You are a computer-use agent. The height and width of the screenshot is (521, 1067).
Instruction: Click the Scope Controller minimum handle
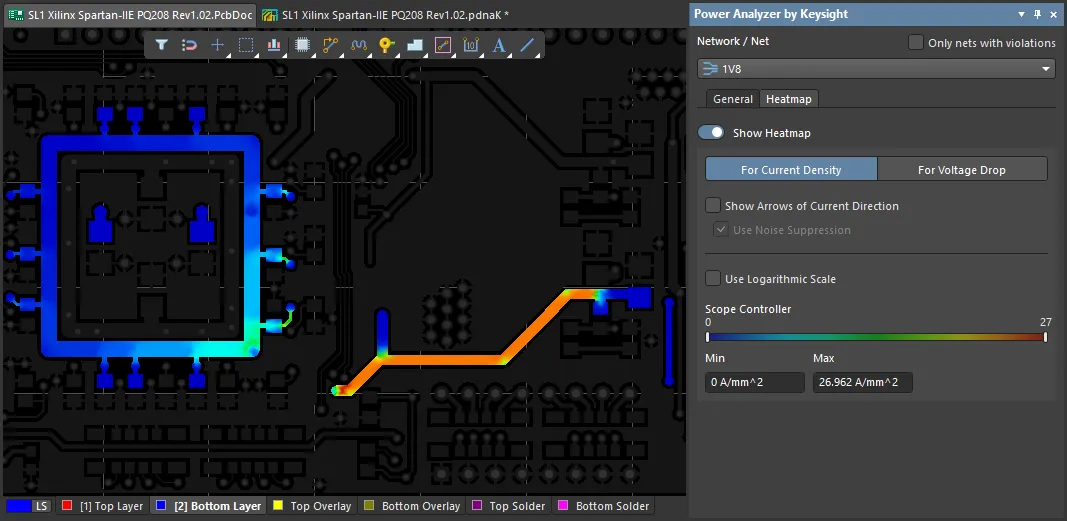pos(708,337)
